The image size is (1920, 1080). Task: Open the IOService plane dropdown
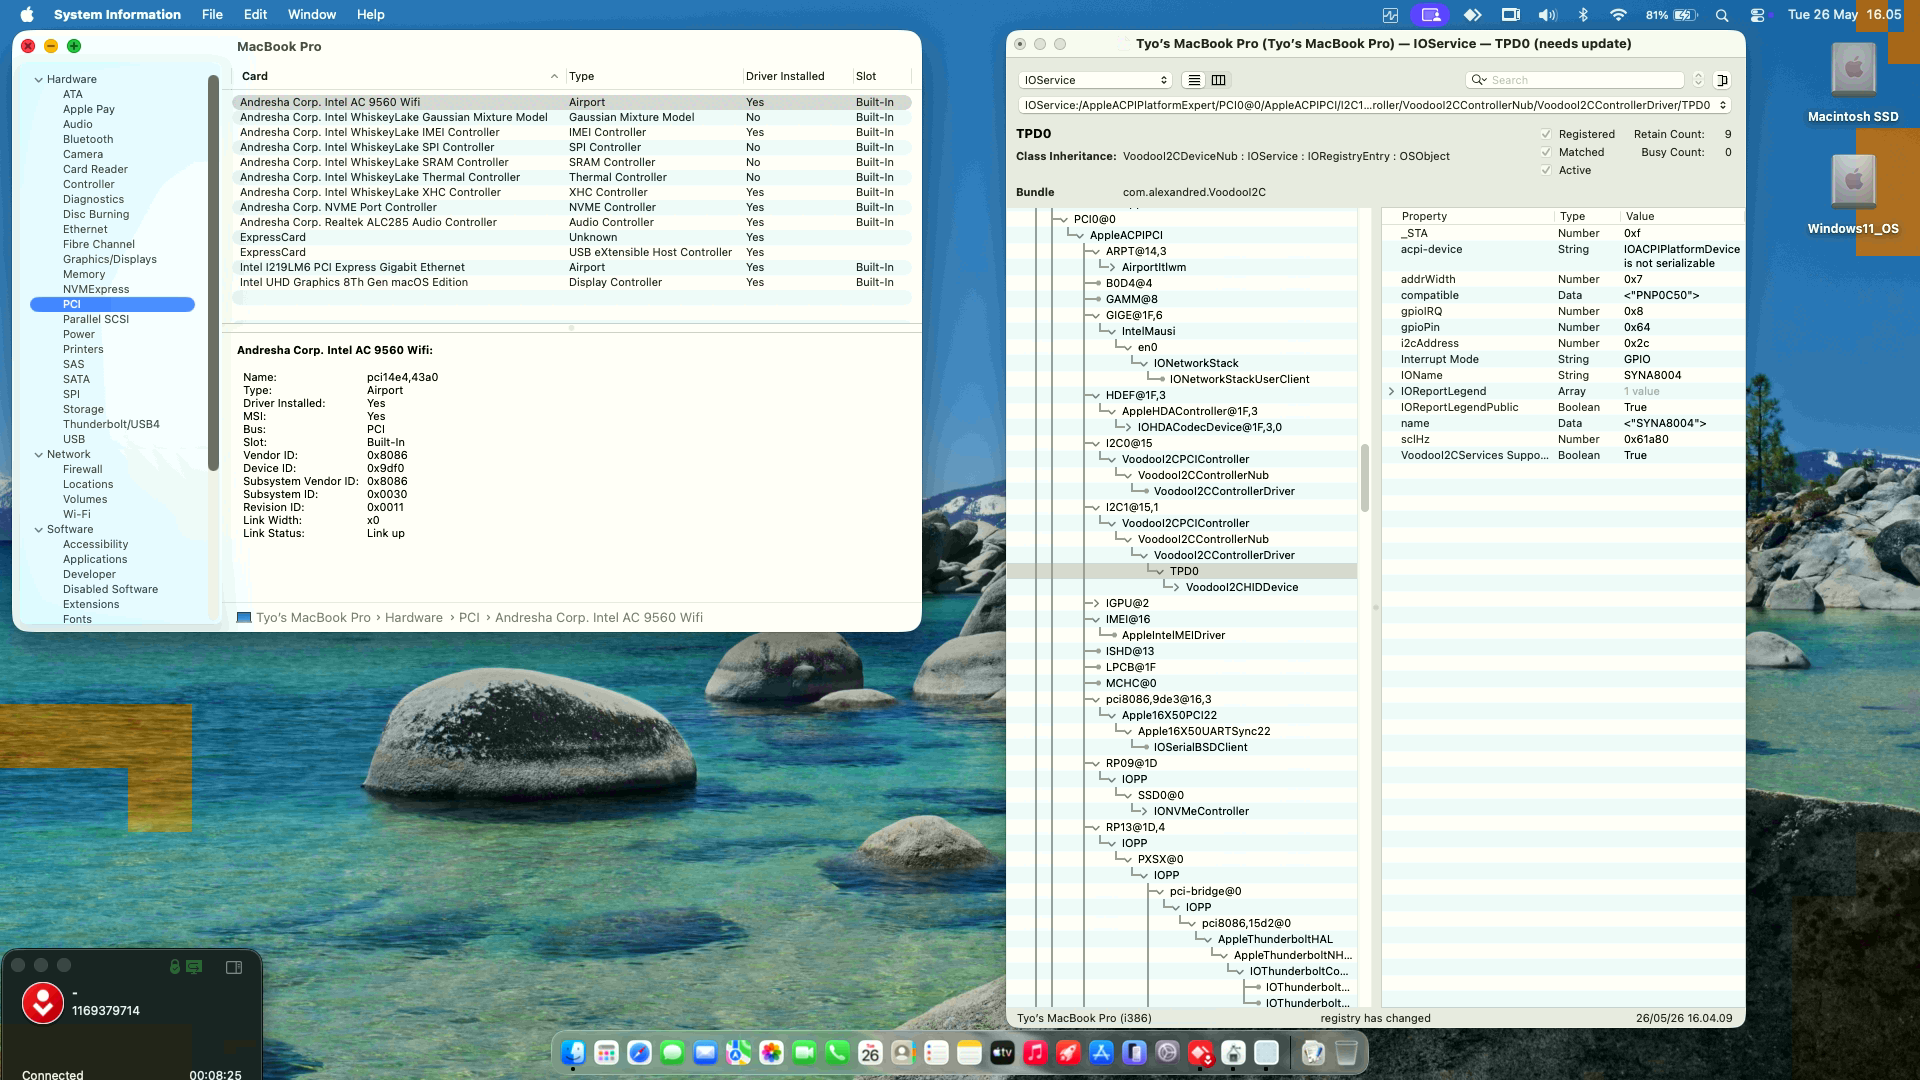(1095, 80)
